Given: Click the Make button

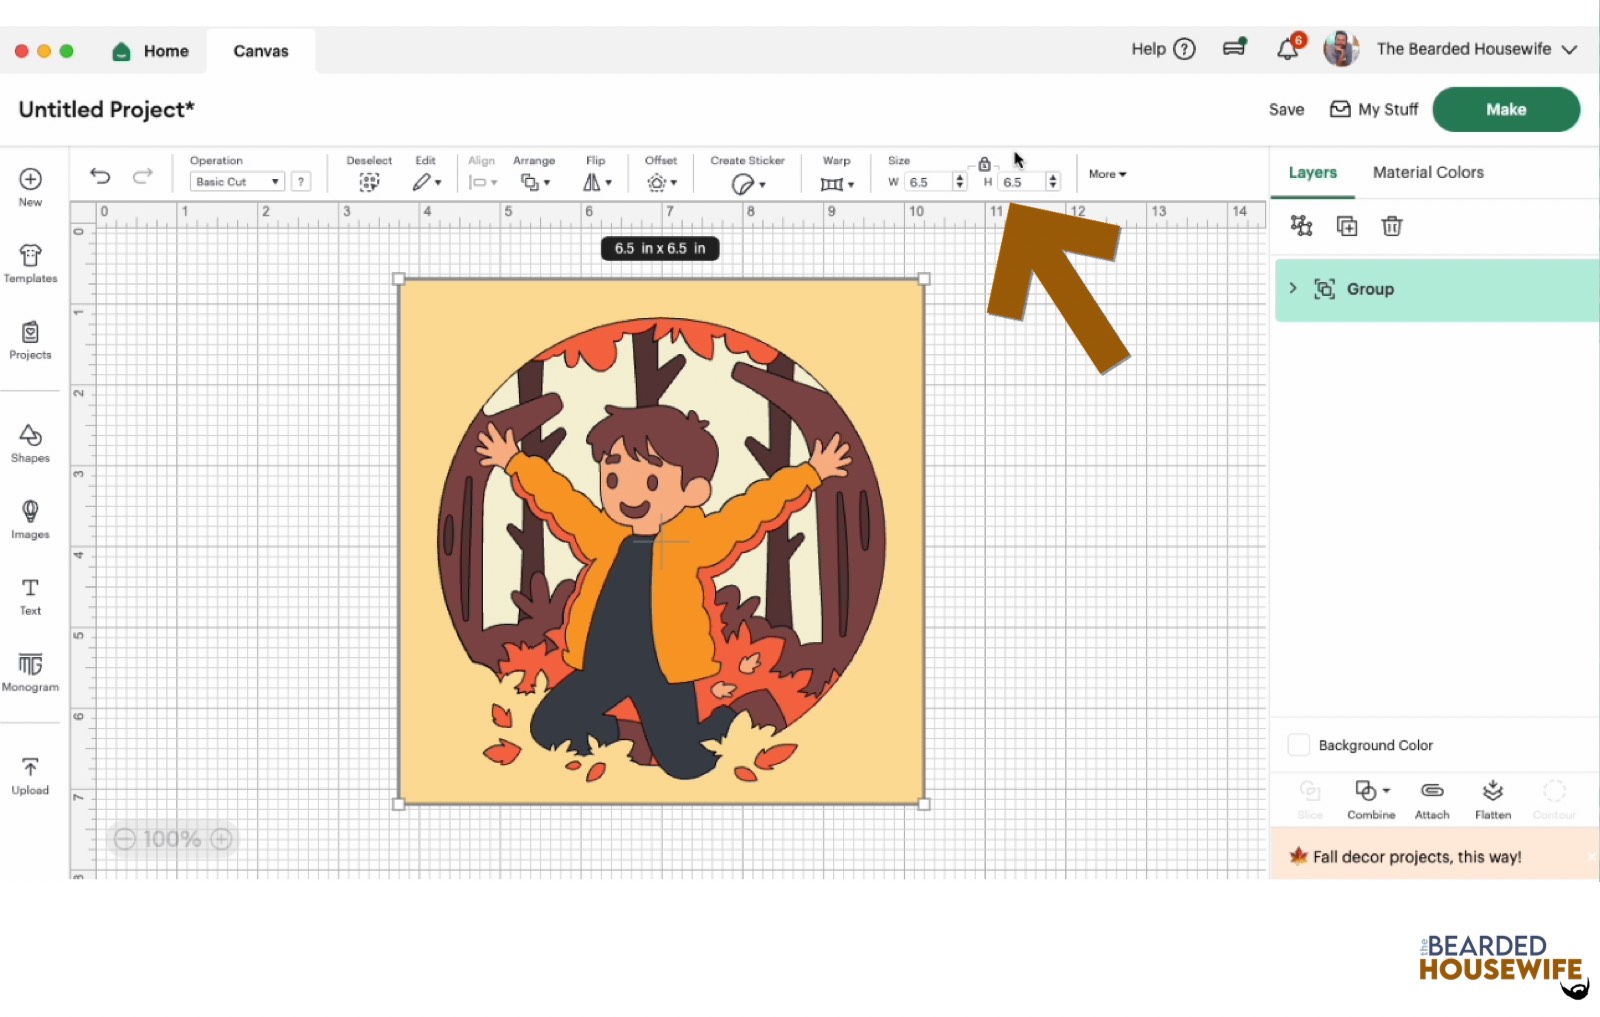Looking at the screenshot, I should (x=1506, y=109).
